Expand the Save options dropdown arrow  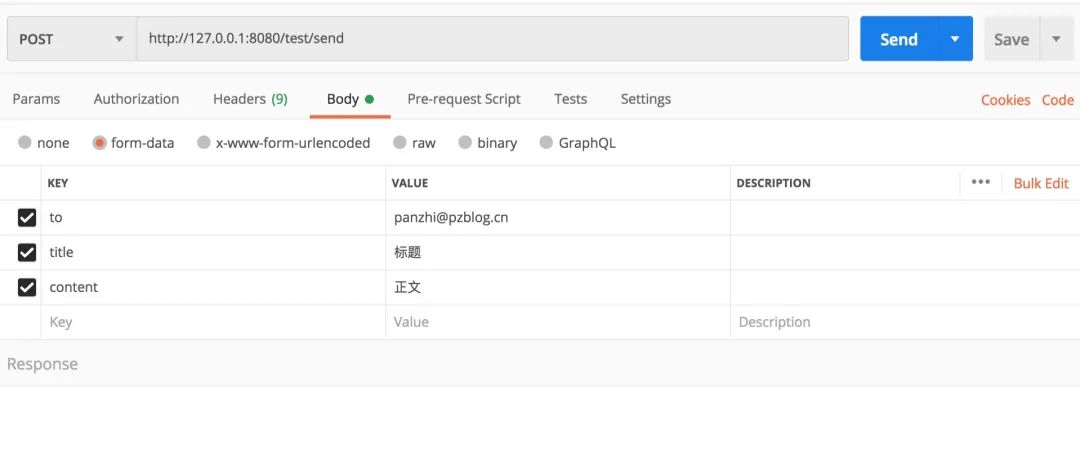pyautogui.click(x=1056, y=39)
